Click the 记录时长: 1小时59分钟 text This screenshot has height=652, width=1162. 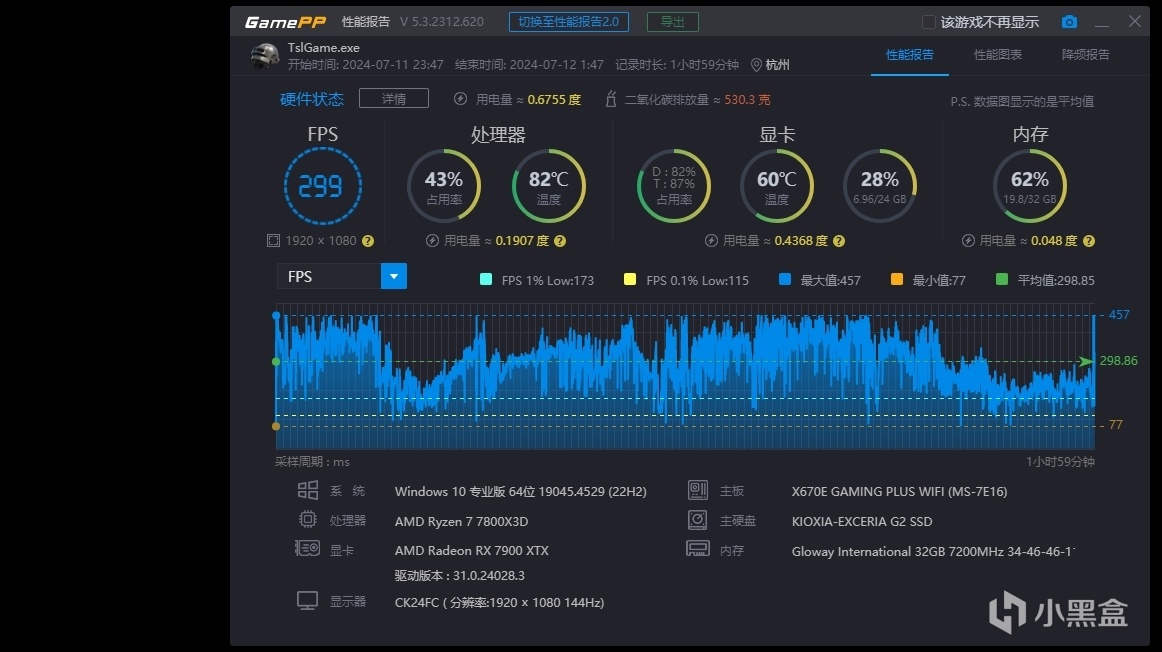pos(677,65)
